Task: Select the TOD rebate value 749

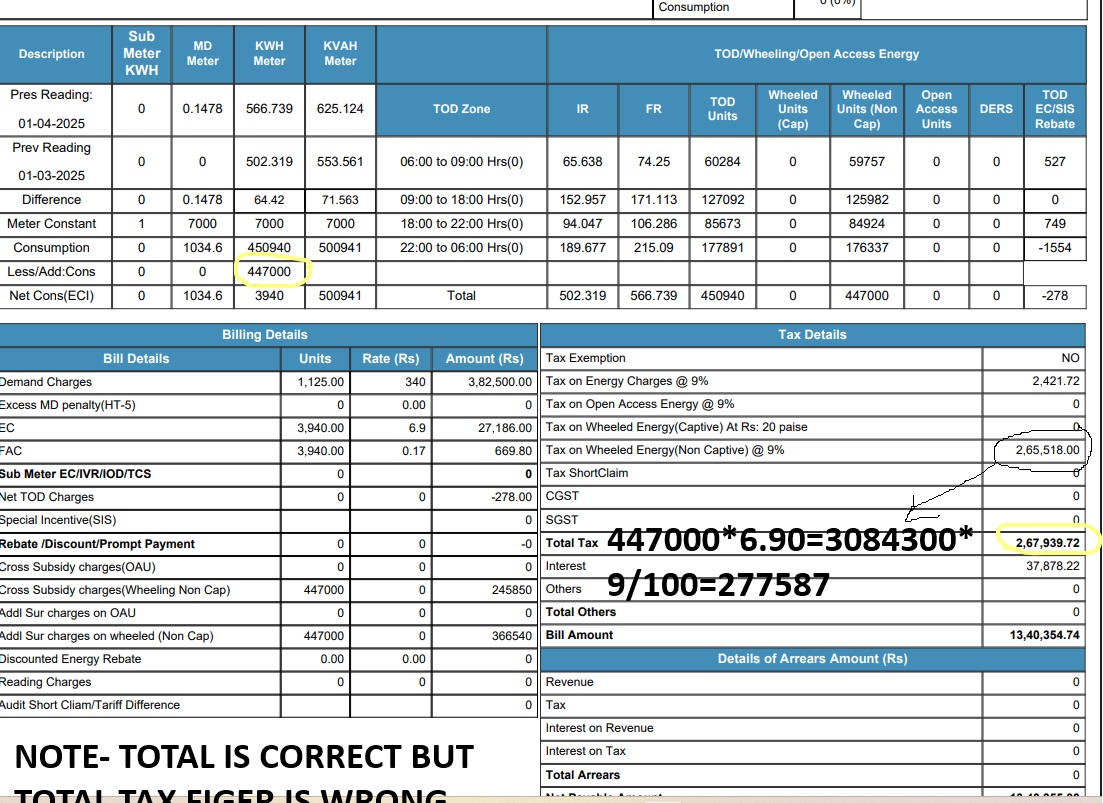Action: pos(1054,224)
